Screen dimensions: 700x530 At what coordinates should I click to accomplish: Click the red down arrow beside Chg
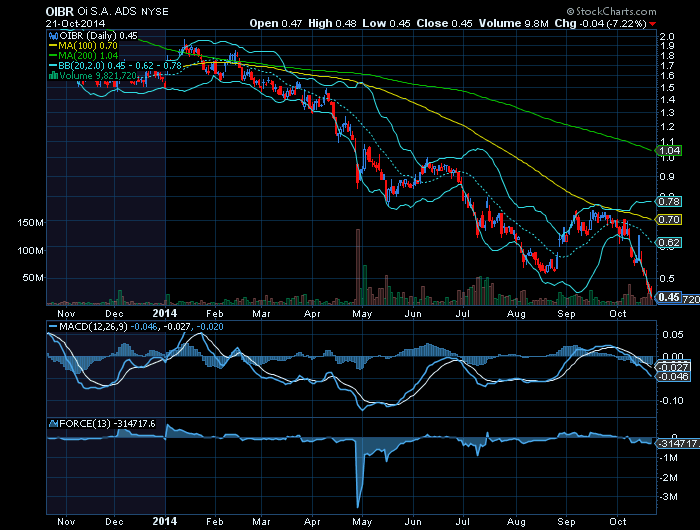point(682,22)
